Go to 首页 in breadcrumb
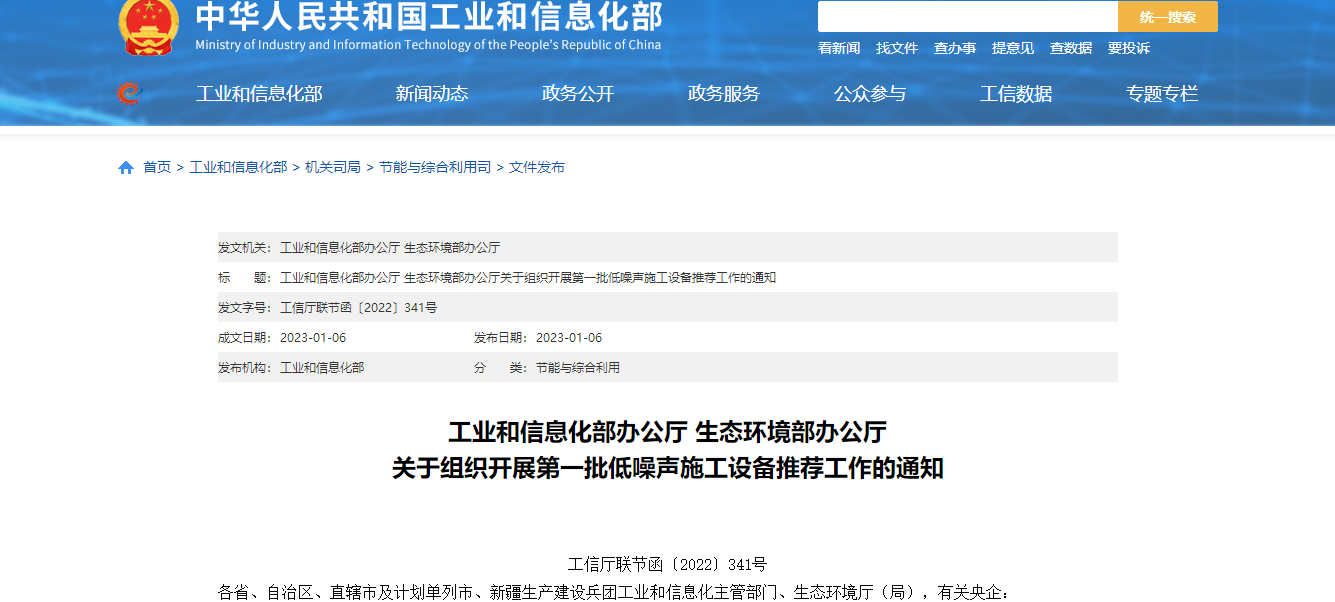The image size is (1335, 602). (157, 168)
